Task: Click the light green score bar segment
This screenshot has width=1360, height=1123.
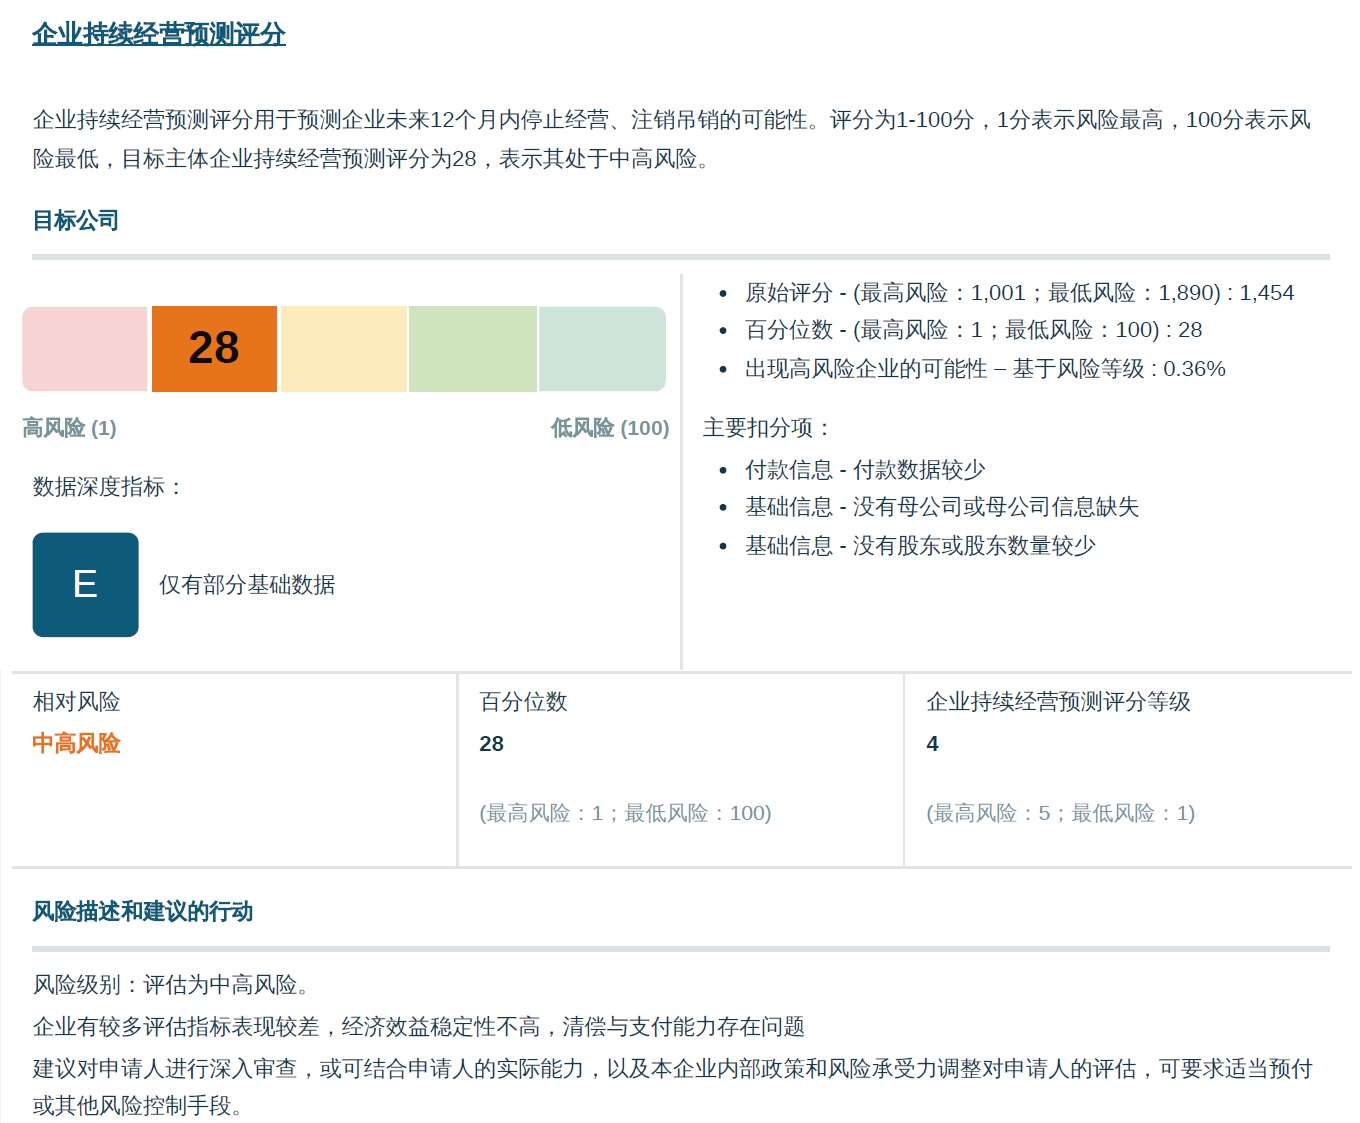Action: (x=472, y=348)
